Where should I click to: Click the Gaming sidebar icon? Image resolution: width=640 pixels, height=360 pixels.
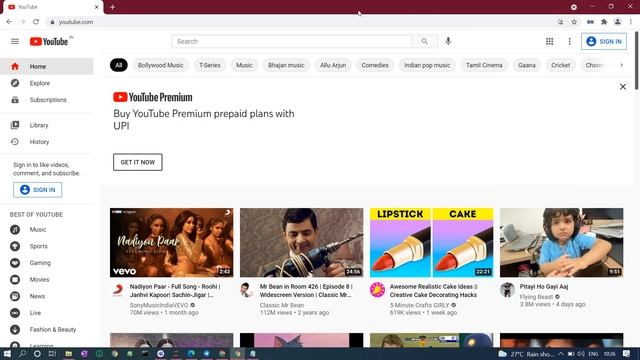(15, 263)
